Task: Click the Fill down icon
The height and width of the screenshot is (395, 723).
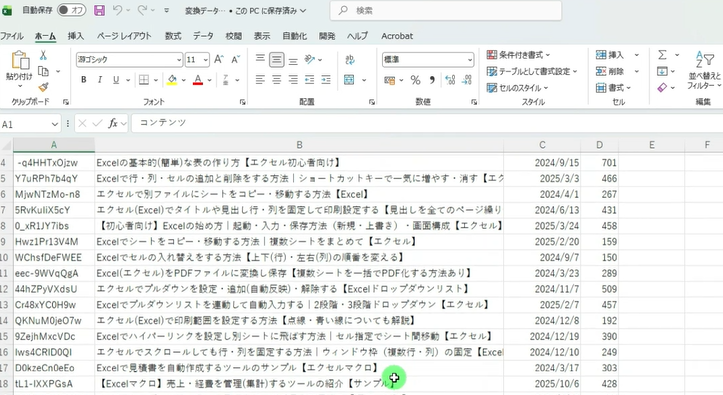Action: point(662,71)
